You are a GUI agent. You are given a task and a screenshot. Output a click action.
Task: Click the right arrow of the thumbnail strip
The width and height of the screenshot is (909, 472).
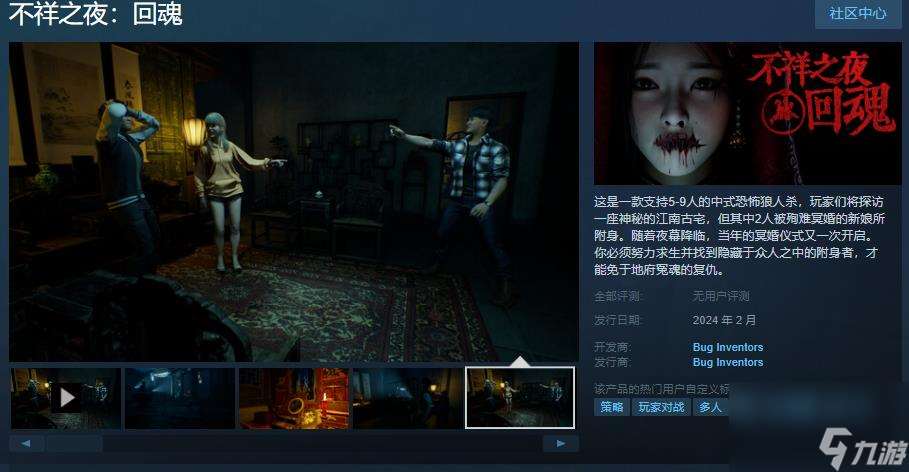(x=561, y=444)
